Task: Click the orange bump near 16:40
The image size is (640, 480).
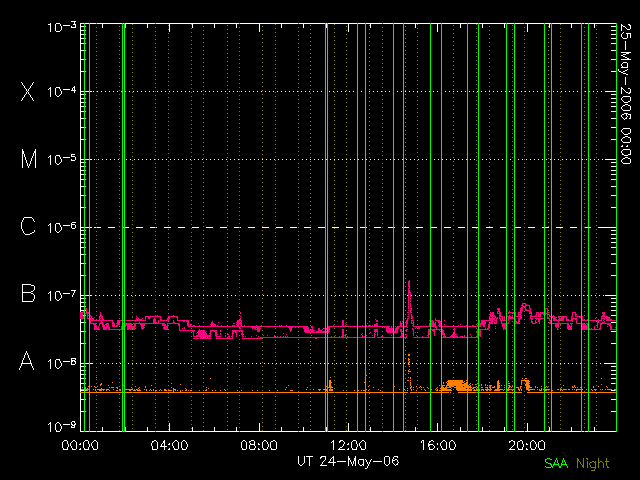Action: pos(456,385)
